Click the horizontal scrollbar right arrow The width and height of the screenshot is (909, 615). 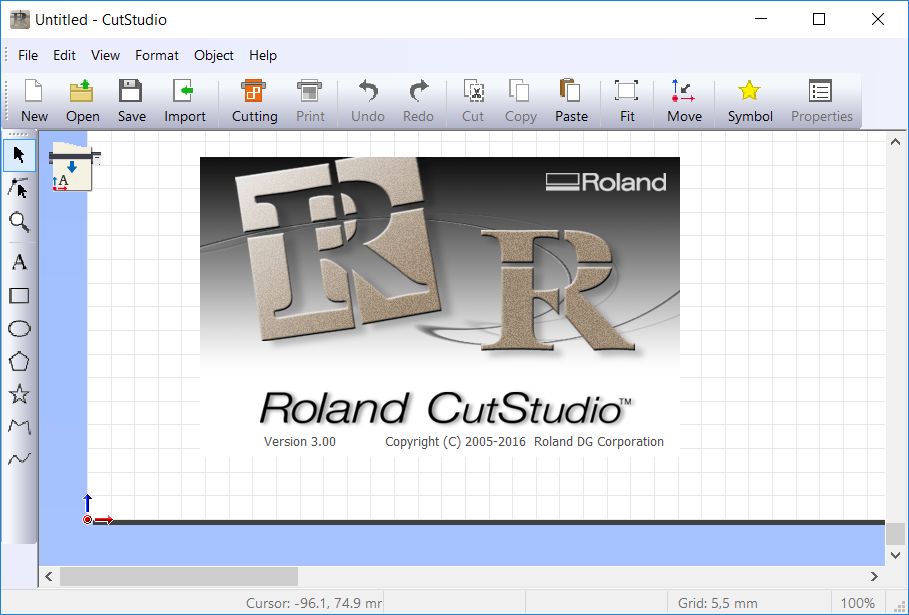874,576
